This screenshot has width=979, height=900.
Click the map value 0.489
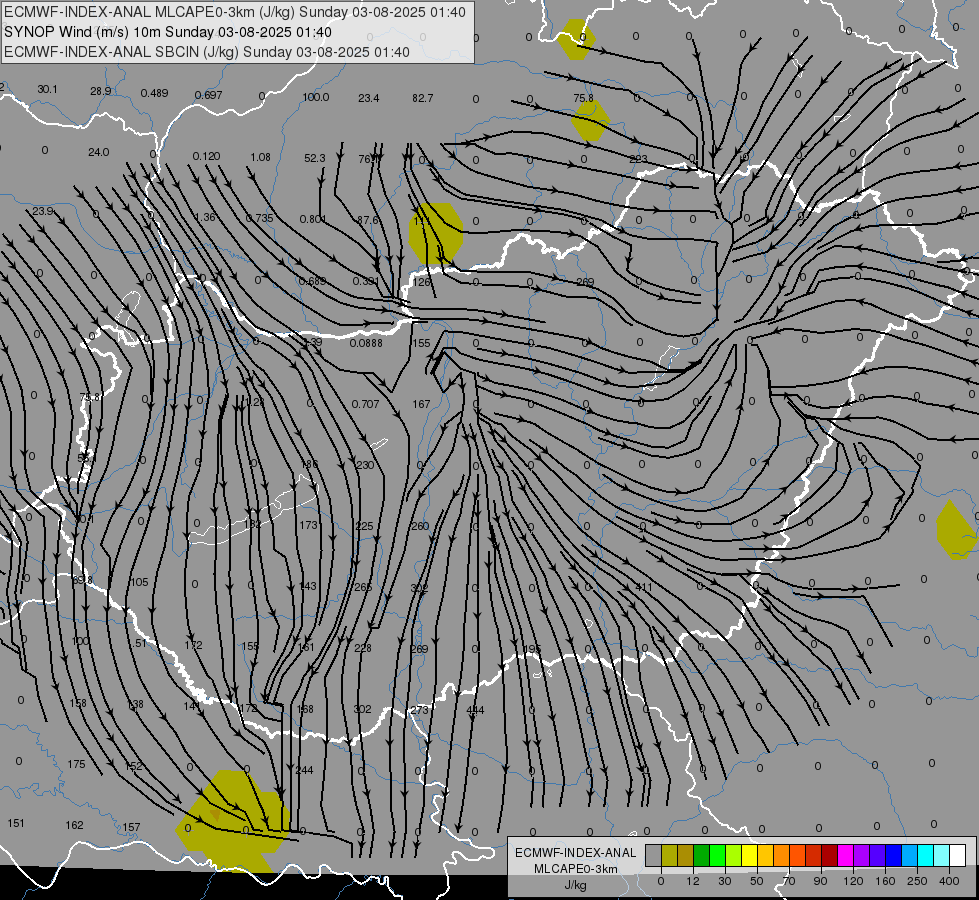pos(154,93)
